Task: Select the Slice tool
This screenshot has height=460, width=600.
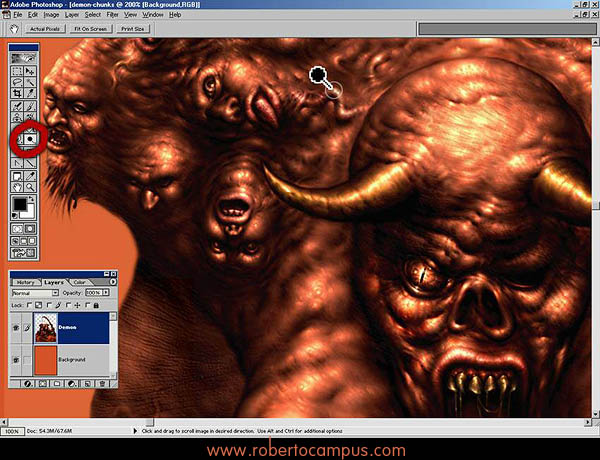Action: [30, 93]
